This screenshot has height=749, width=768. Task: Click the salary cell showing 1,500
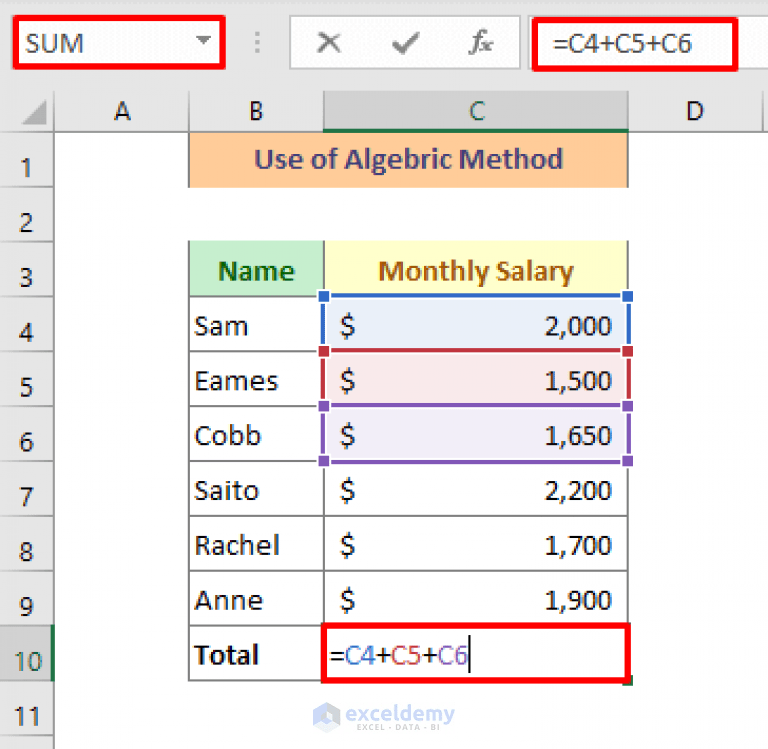pyautogui.click(x=476, y=379)
